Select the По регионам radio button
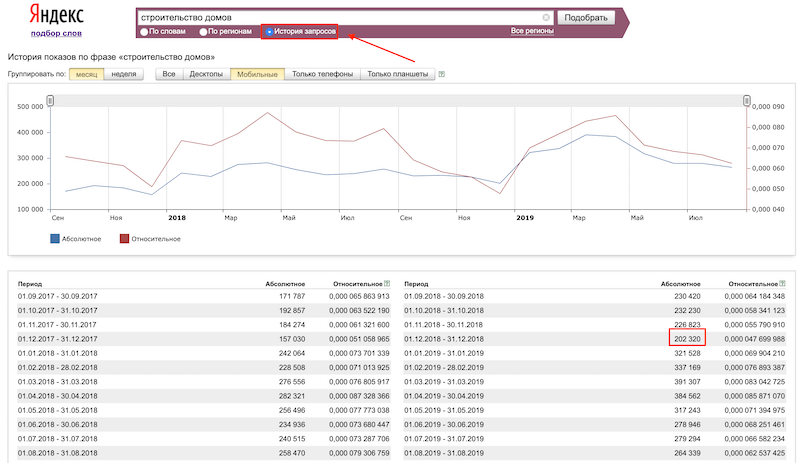 point(203,32)
